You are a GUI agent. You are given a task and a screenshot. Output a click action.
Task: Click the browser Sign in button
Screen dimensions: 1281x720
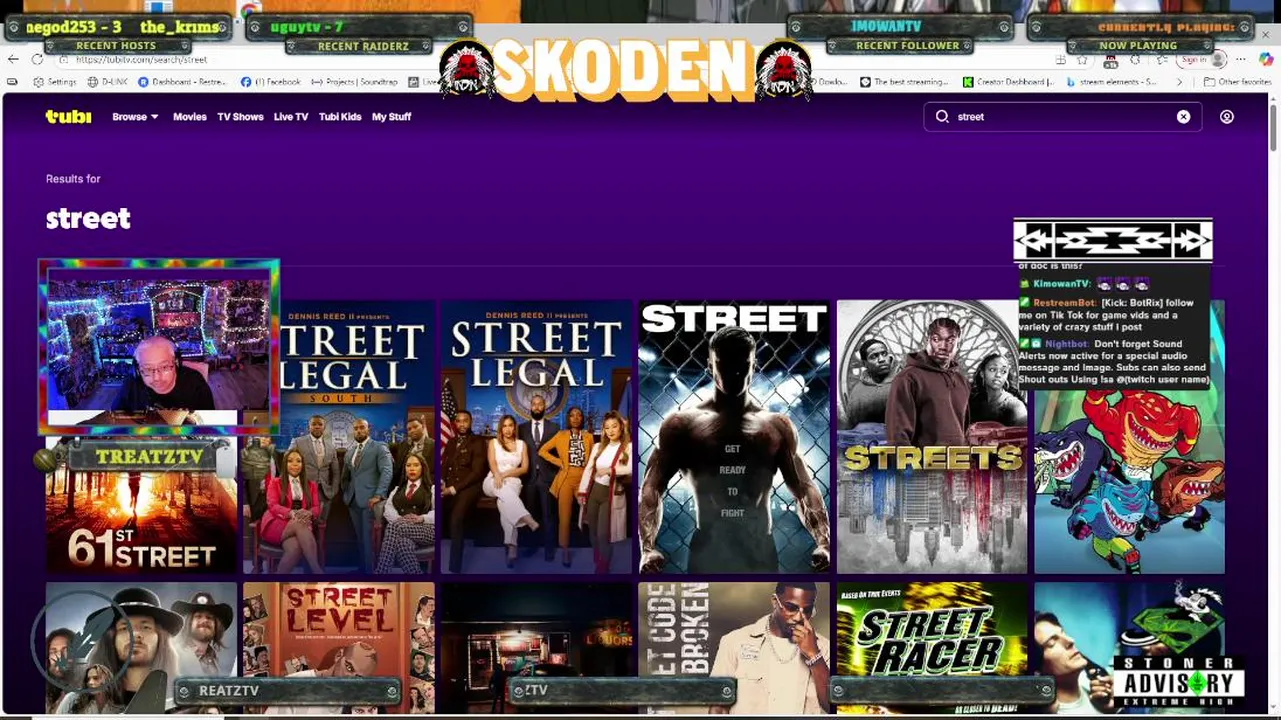pos(1203,60)
